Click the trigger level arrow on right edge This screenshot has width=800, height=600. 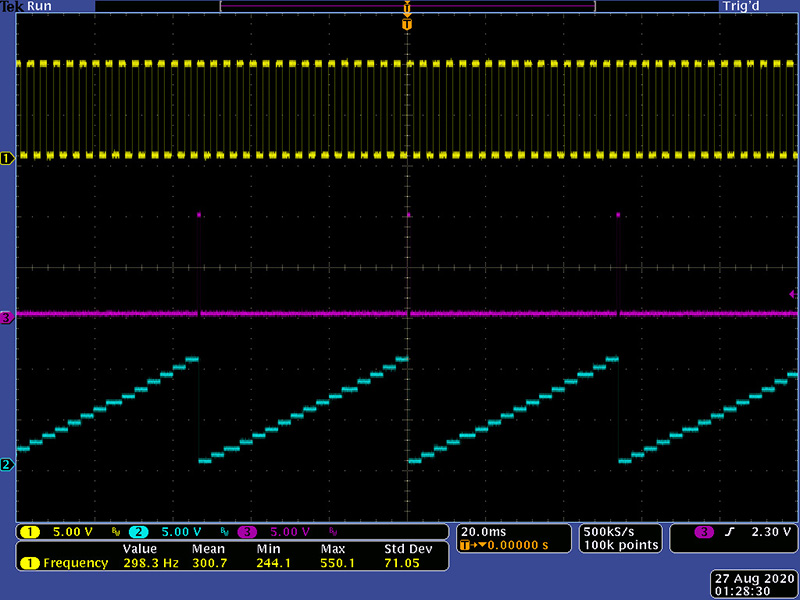point(793,293)
